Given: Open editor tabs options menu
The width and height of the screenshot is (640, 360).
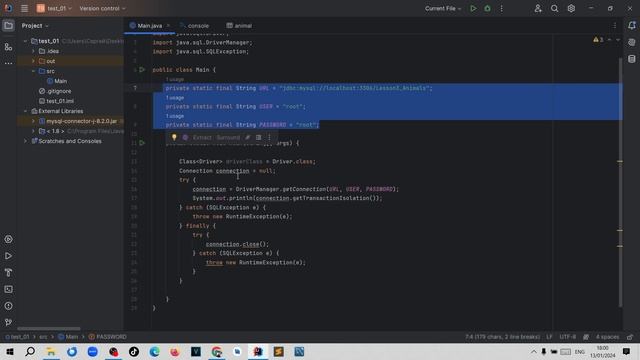Looking at the screenshot, I should click(615, 26).
